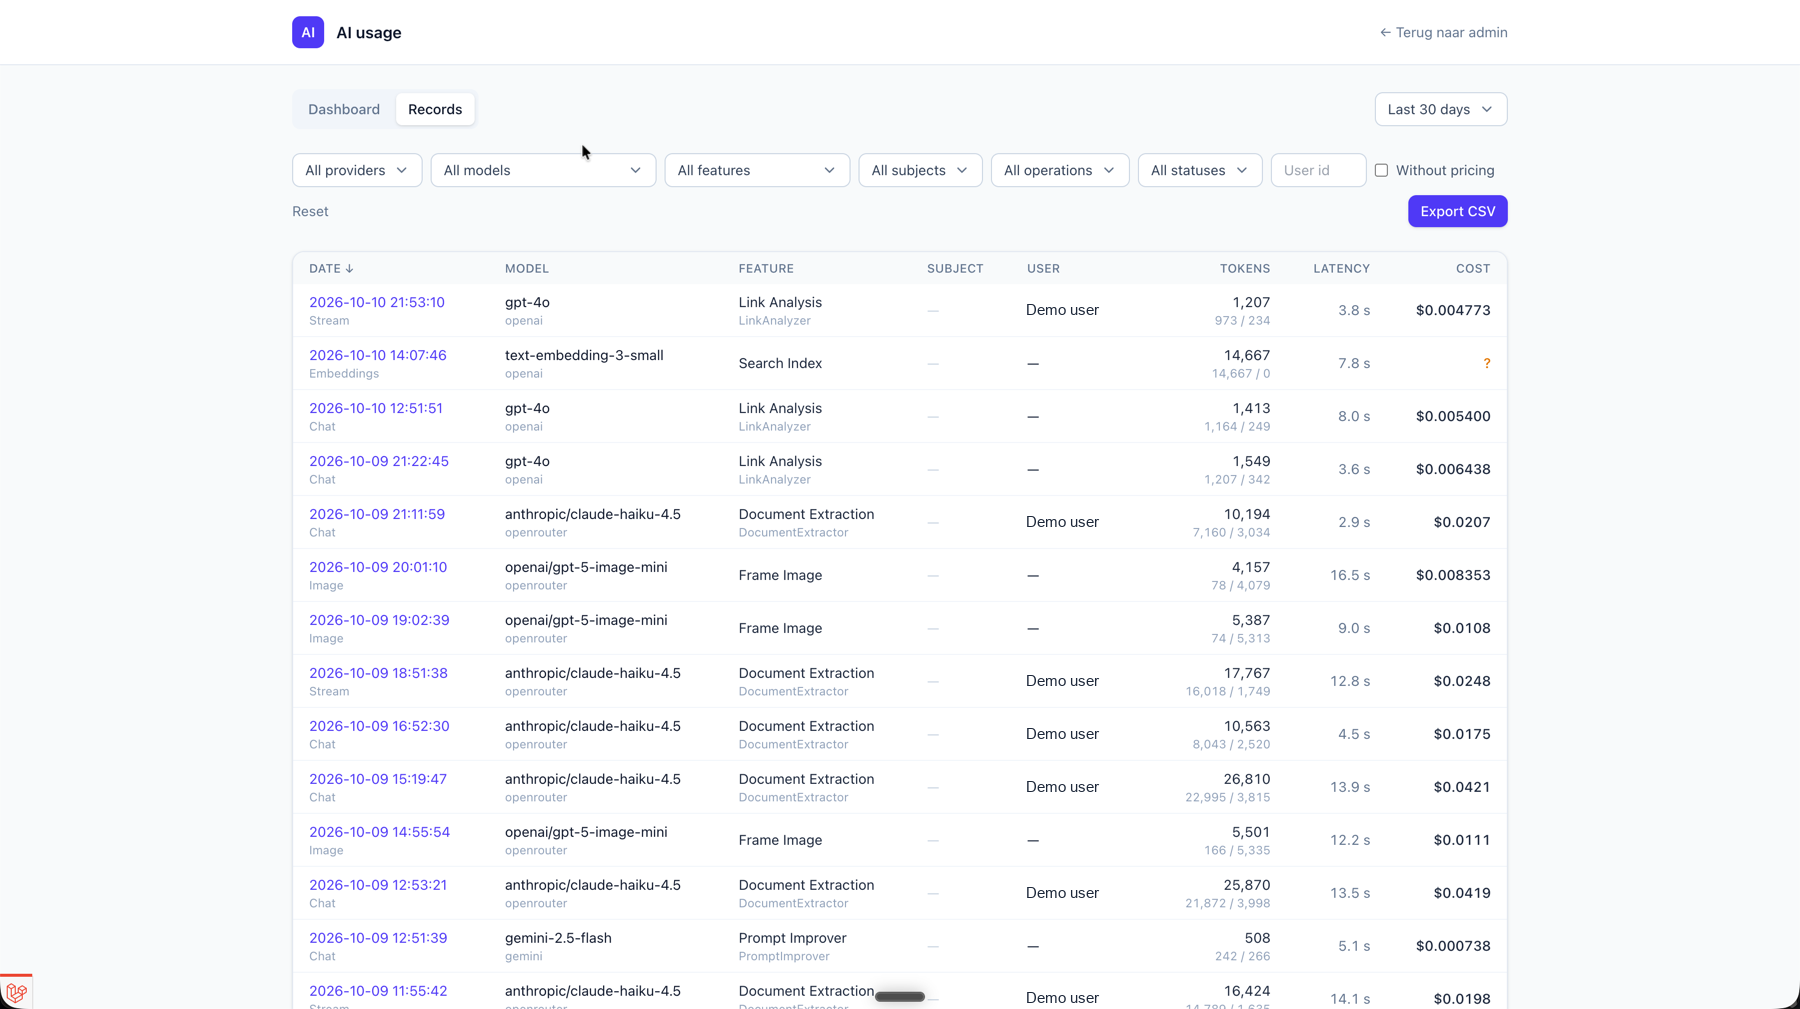This screenshot has width=1800, height=1009.
Task: Open record 2026-10-09 12:51:39
Action: 378,938
